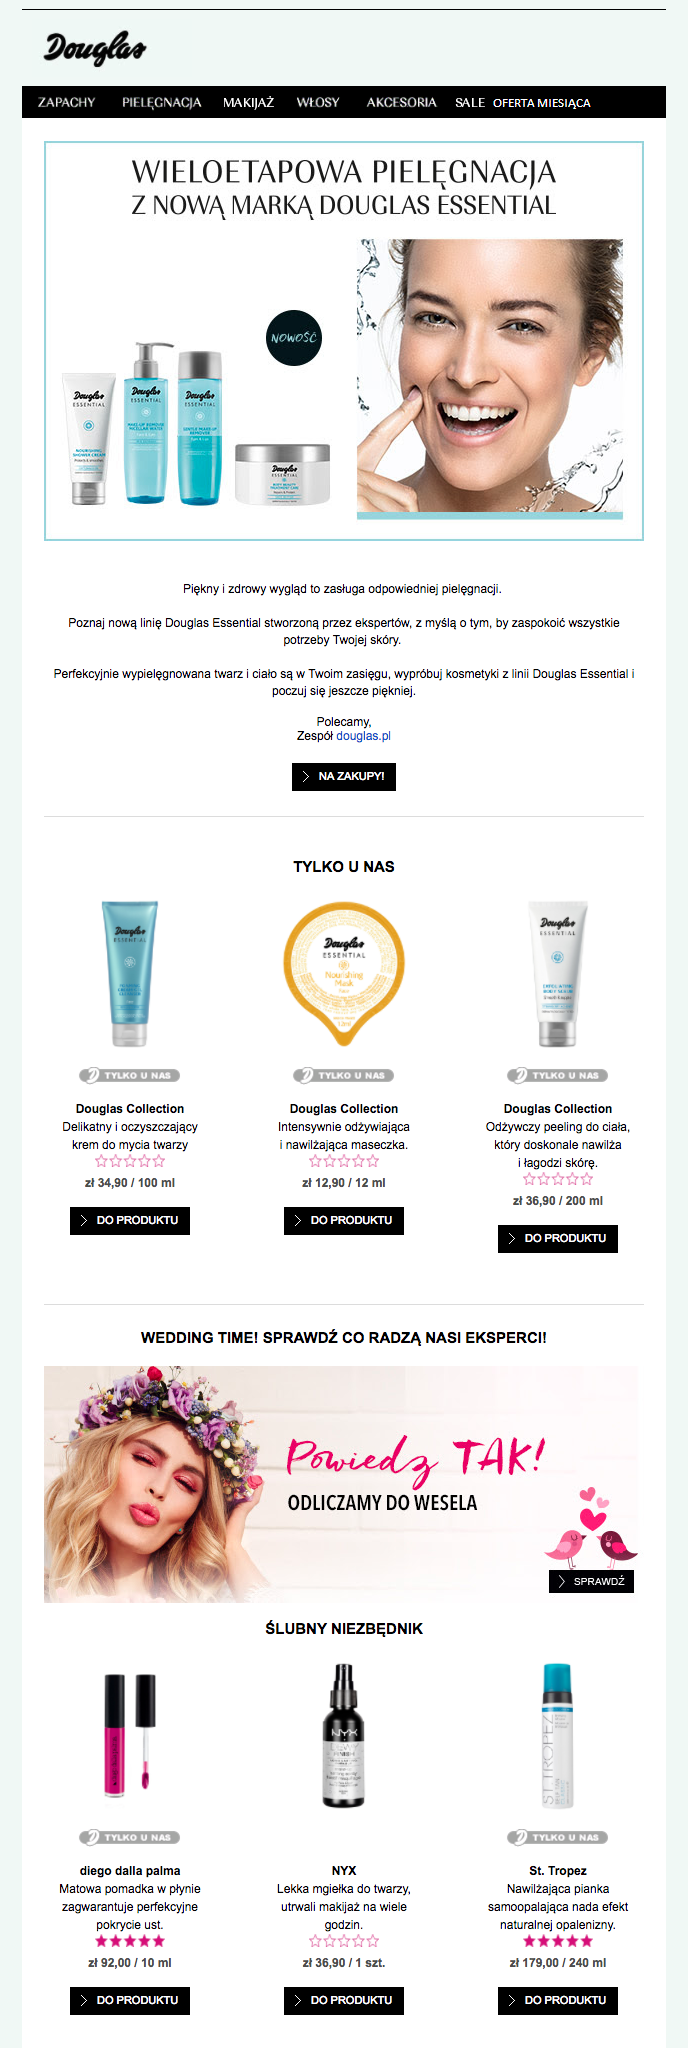This screenshot has width=688, height=2048.
Task: Click the NA ZAKUPY! button
Action: click(x=344, y=777)
